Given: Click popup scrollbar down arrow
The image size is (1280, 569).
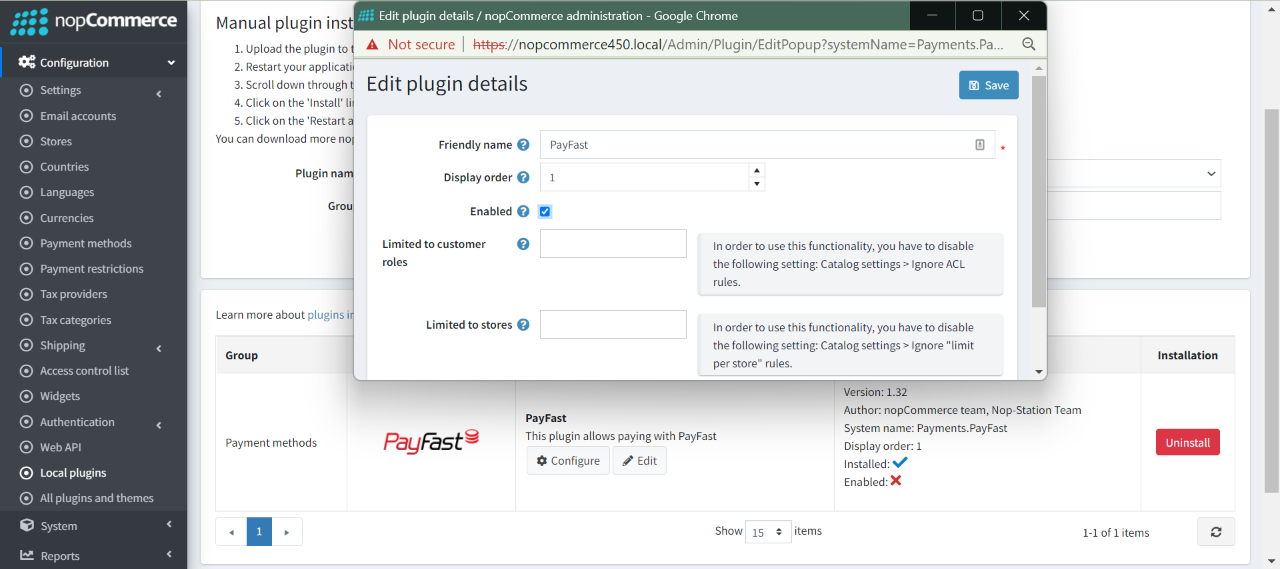Looking at the screenshot, I should coord(1039,372).
